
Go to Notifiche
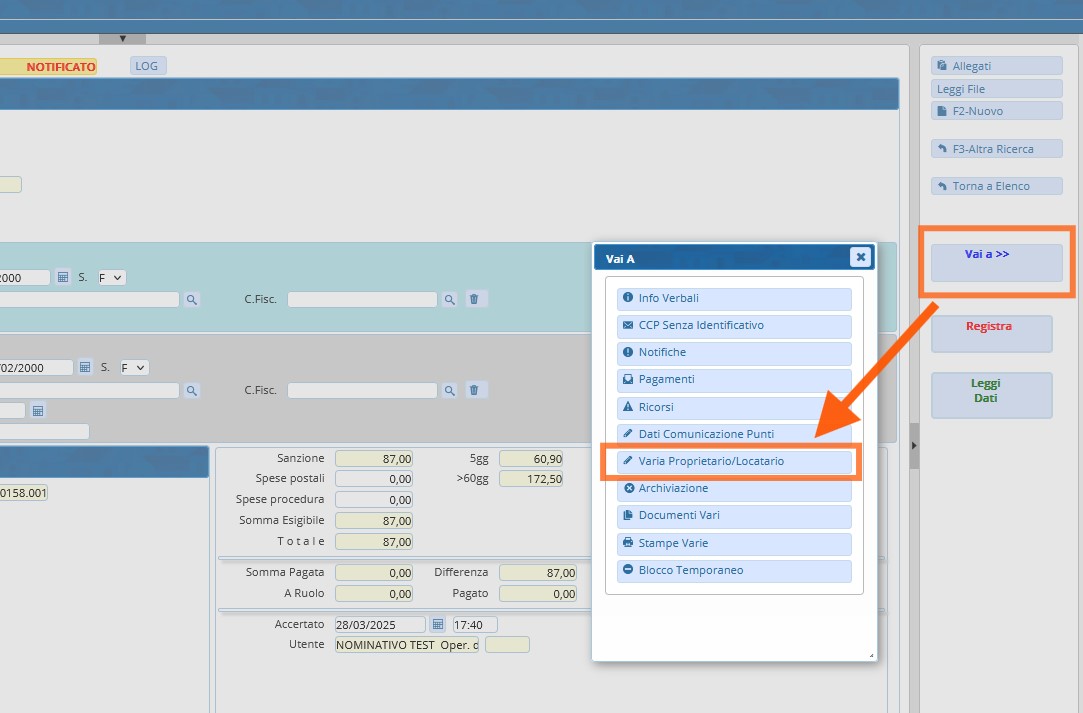pyautogui.click(x=734, y=352)
